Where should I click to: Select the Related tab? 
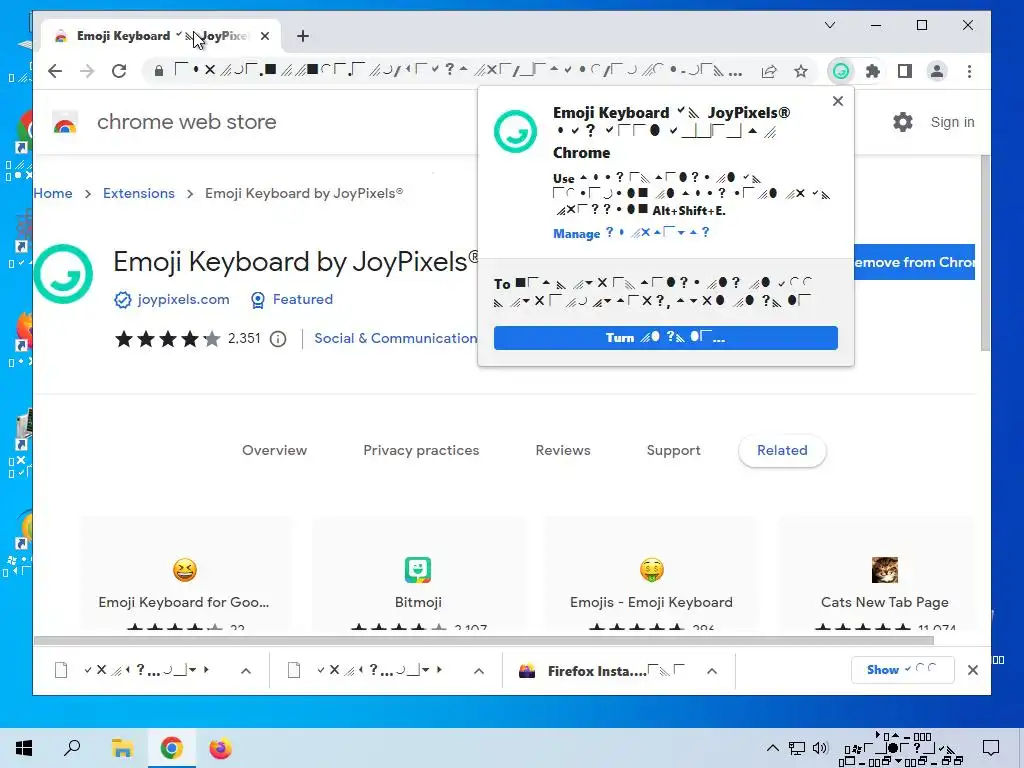click(x=782, y=450)
